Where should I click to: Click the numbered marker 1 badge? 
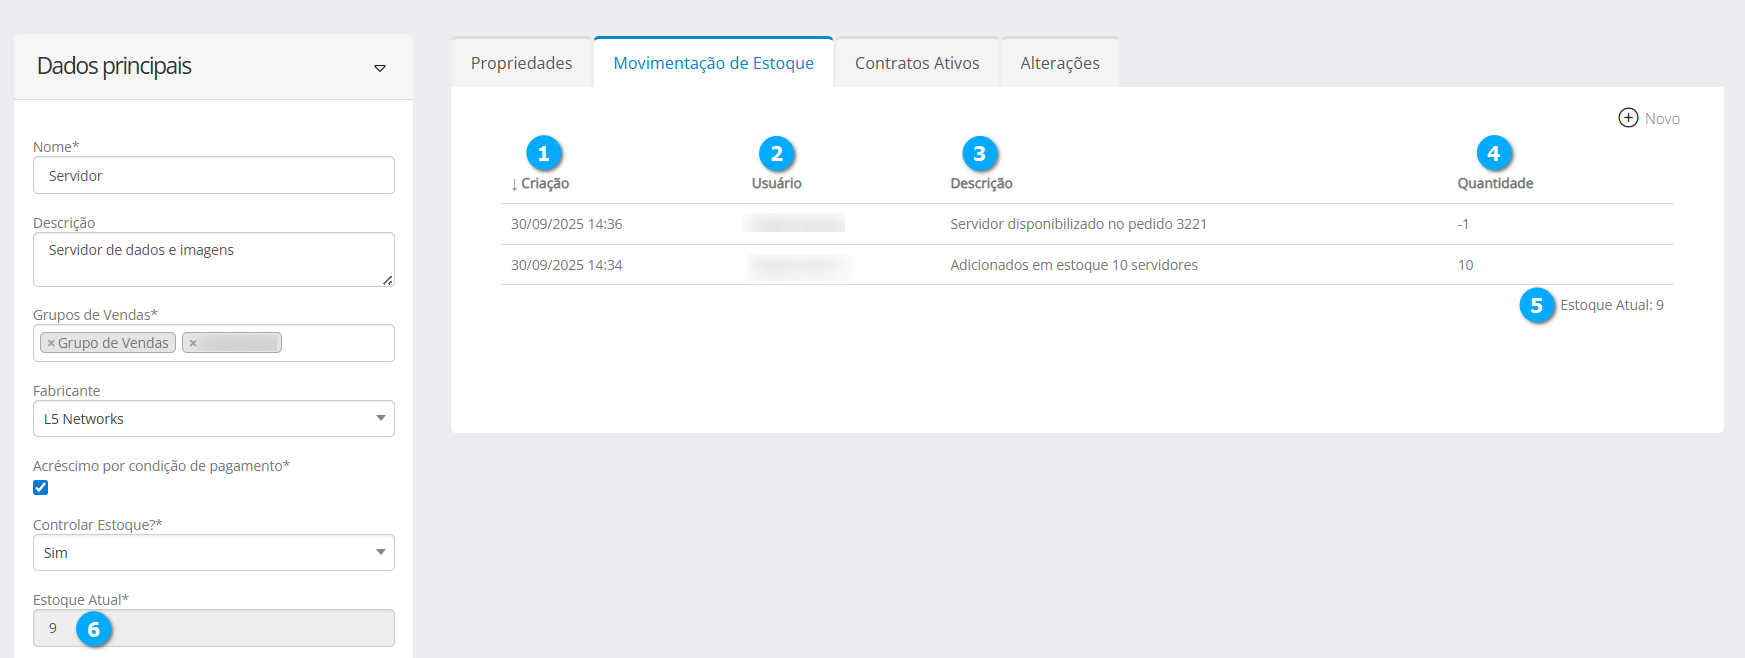click(544, 153)
